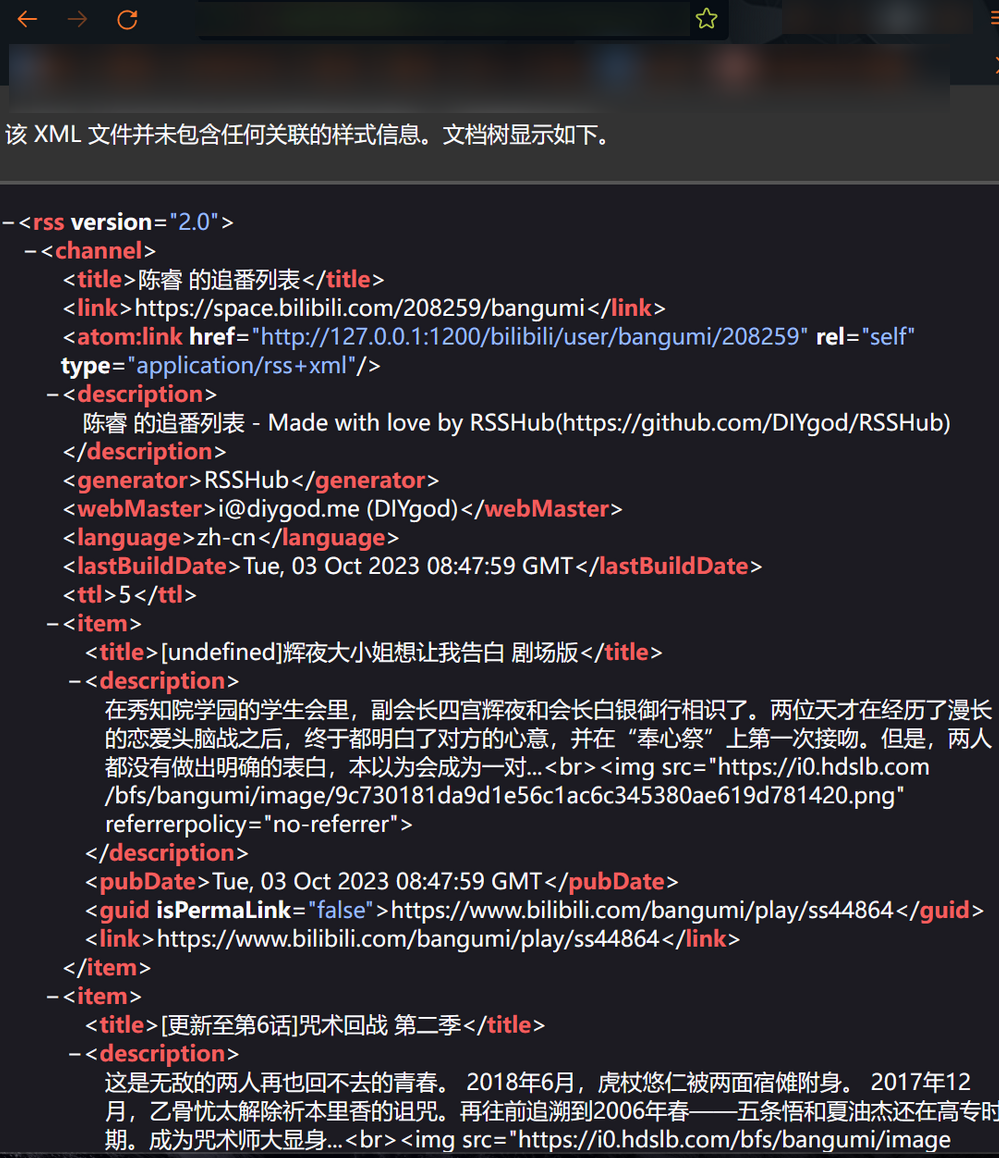The width and height of the screenshot is (999, 1158).
Task: Click the RSSHub generator text
Action: 246,480
